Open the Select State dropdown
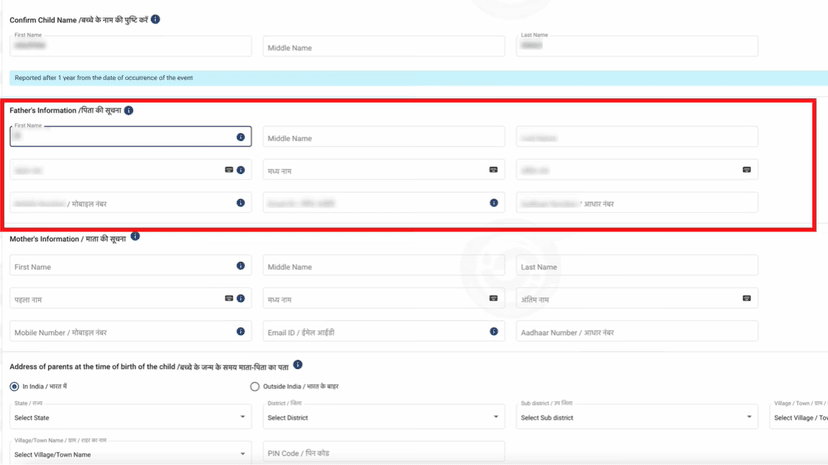828x465 pixels. (x=130, y=417)
